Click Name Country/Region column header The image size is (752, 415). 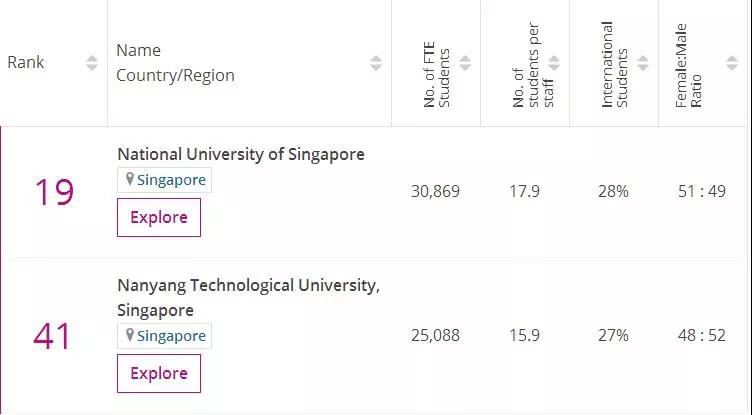click(175, 62)
